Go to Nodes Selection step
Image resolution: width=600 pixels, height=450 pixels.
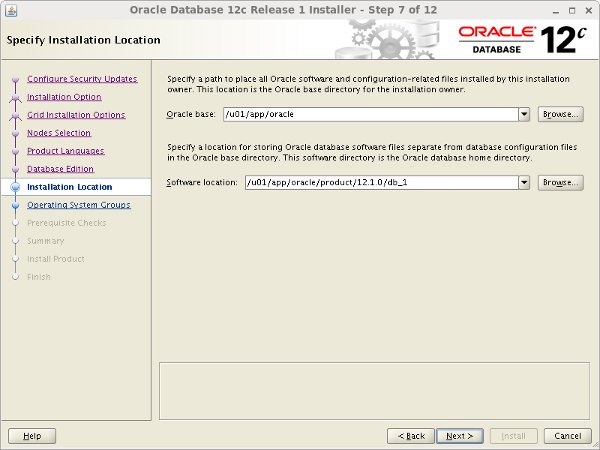pyautogui.click(x=59, y=133)
